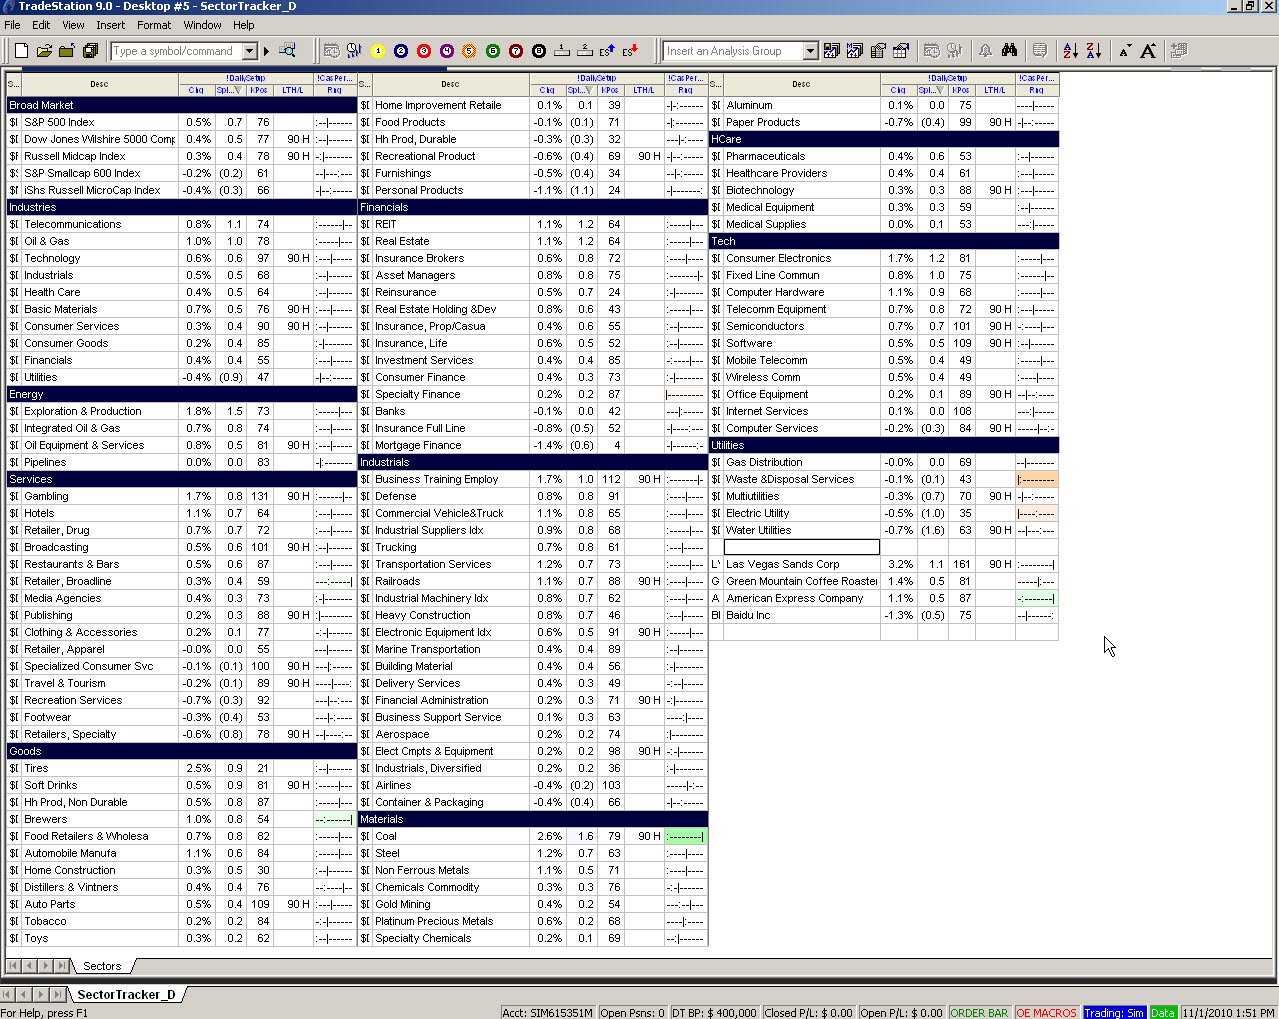Image resolution: width=1279 pixels, height=1019 pixels.
Task: Click the Trading: Sim status indicator
Action: (x=1114, y=1012)
